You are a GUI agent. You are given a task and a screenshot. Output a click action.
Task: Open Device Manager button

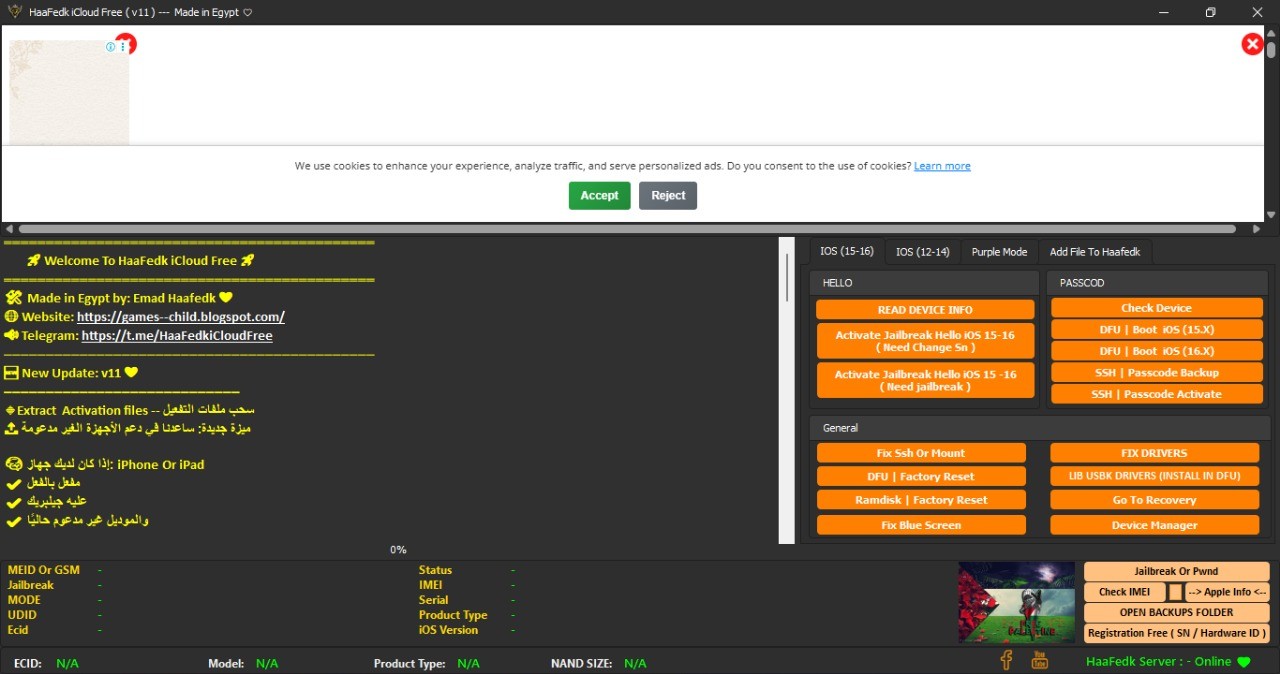coord(1154,525)
